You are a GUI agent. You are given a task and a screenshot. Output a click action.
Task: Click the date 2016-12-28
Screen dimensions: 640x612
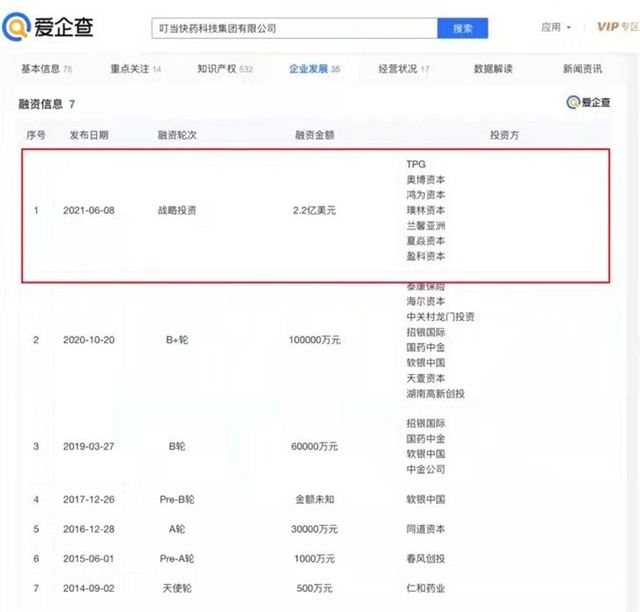click(x=89, y=529)
